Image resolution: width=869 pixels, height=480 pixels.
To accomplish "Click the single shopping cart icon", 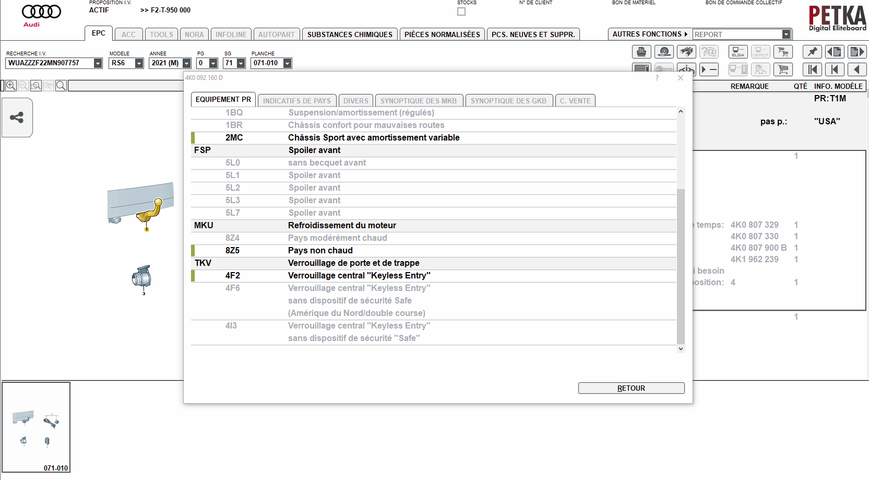I will (x=783, y=69).
